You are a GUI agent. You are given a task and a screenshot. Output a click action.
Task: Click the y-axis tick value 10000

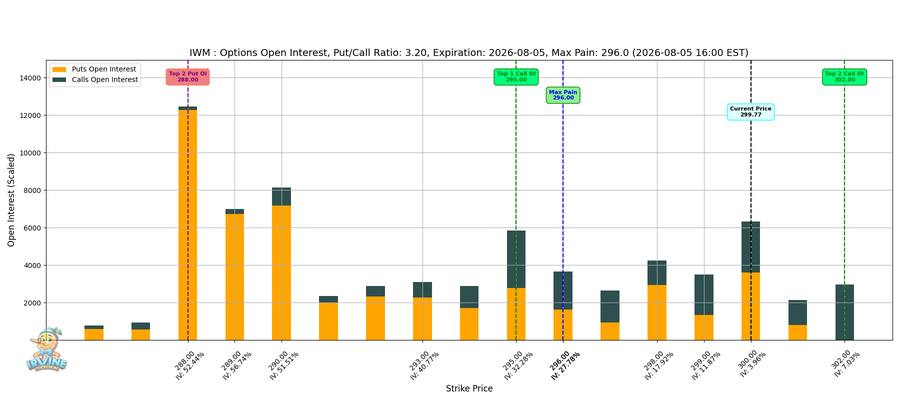click(32, 153)
